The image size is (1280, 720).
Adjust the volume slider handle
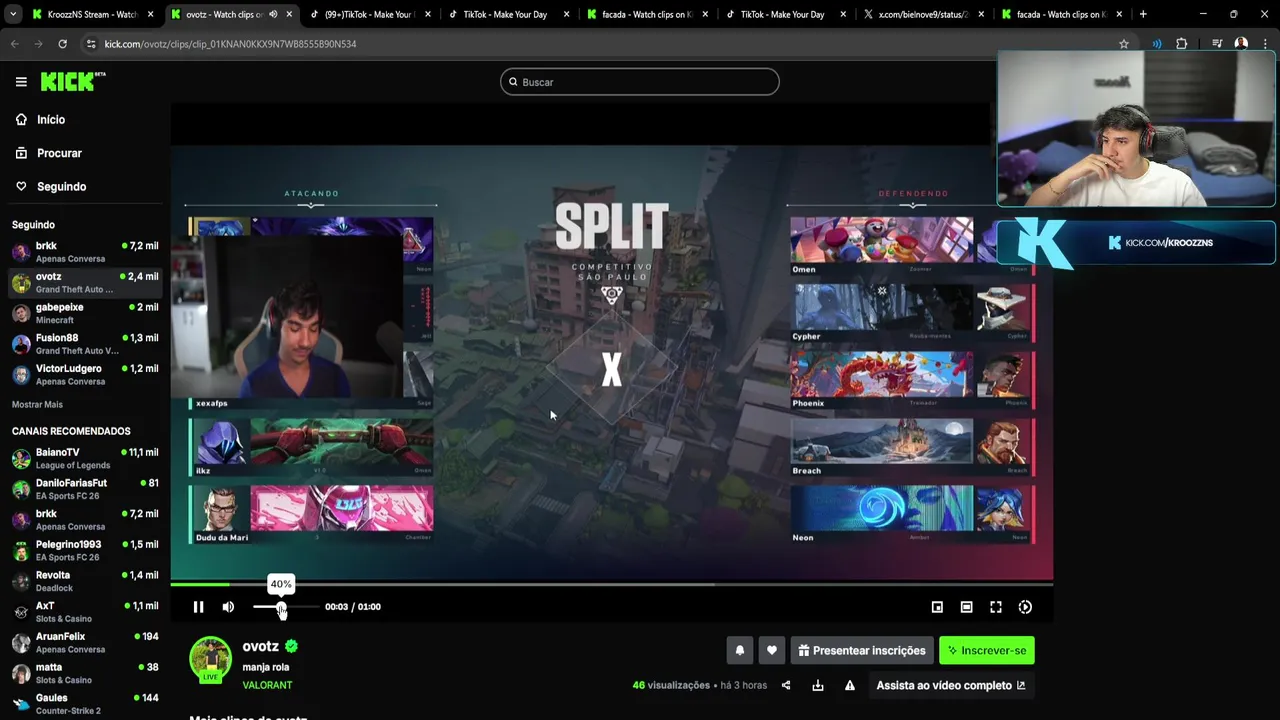point(281,607)
